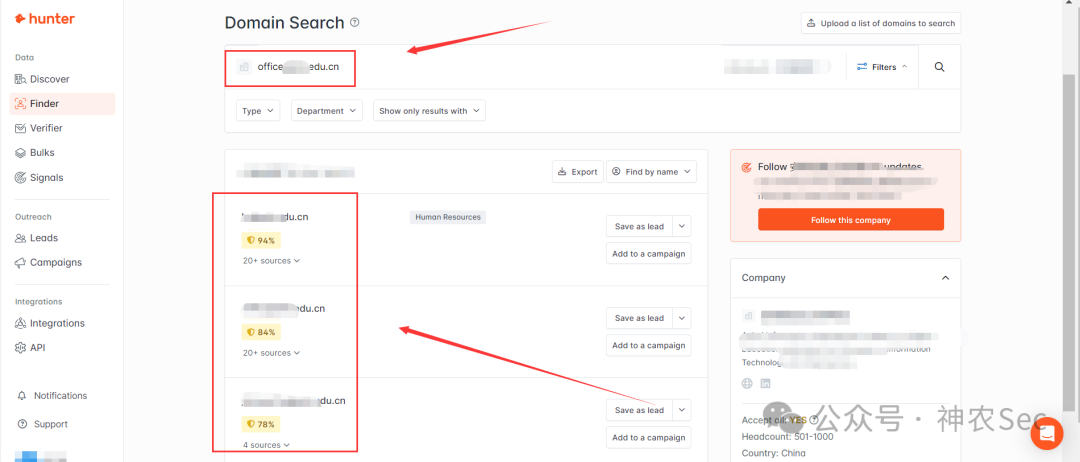The image size is (1080, 462).
Task: Click the 78% confidence badge
Action: 262,424
